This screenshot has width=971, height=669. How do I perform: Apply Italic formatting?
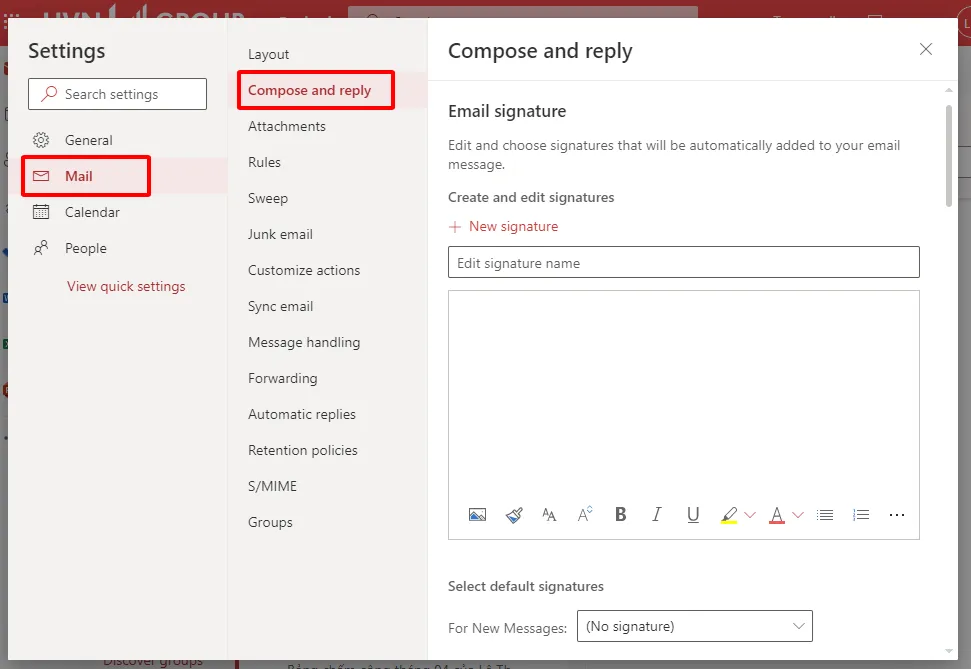tap(656, 514)
